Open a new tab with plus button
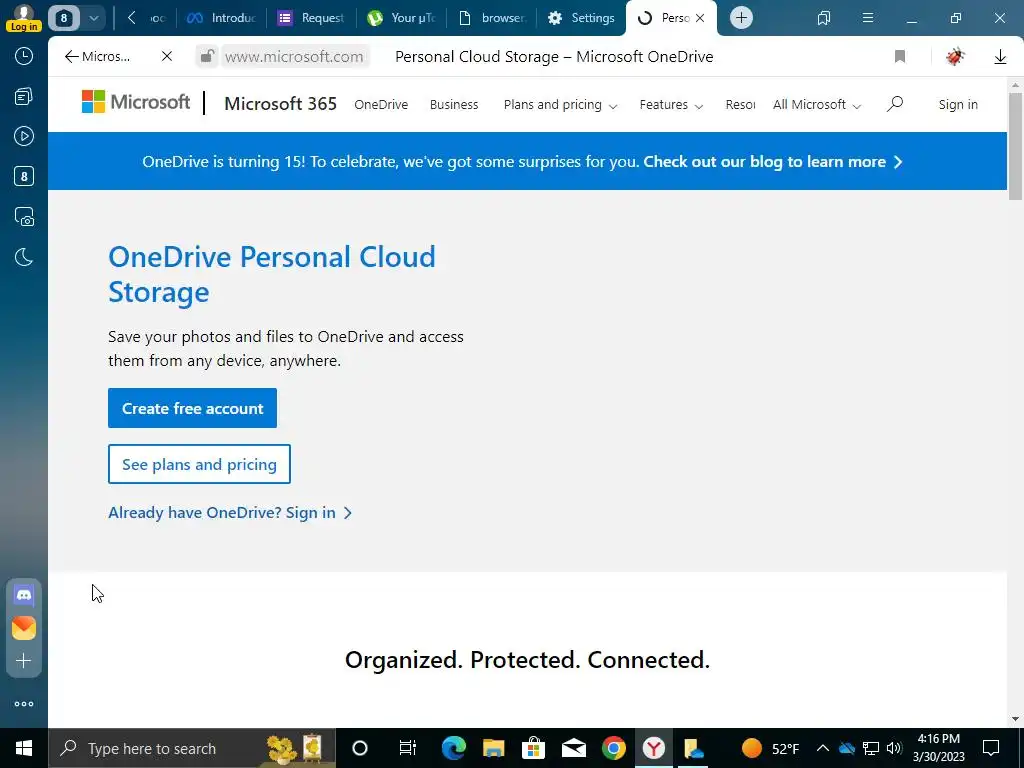This screenshot has height=768, width=1024. coord(741,18)
